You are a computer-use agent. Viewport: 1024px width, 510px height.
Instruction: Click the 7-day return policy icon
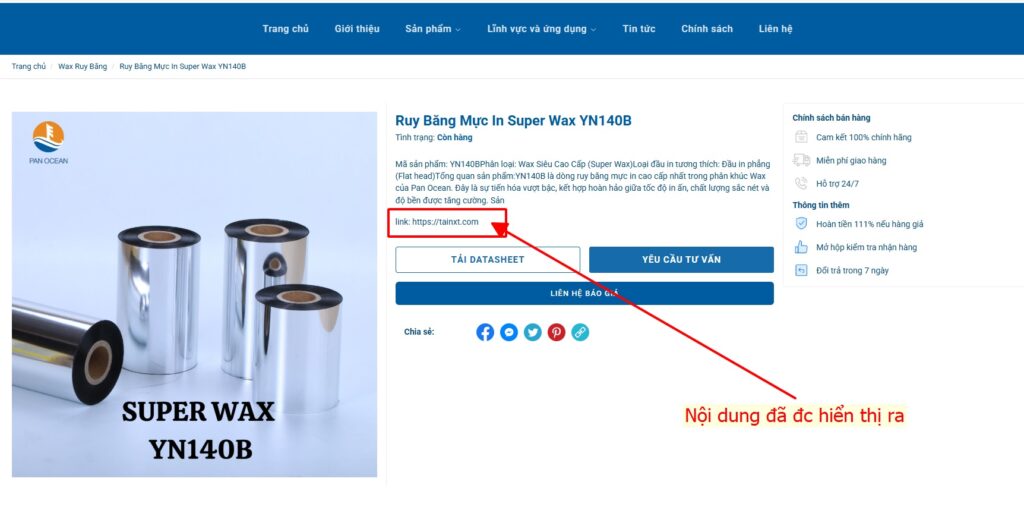pos(801,270)
